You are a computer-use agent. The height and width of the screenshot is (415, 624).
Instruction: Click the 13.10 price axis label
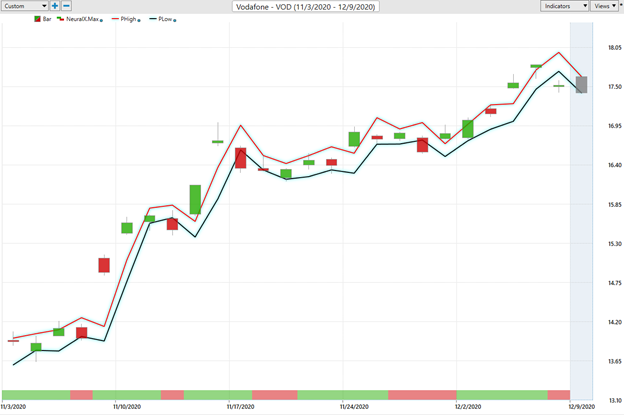[614, 401]
